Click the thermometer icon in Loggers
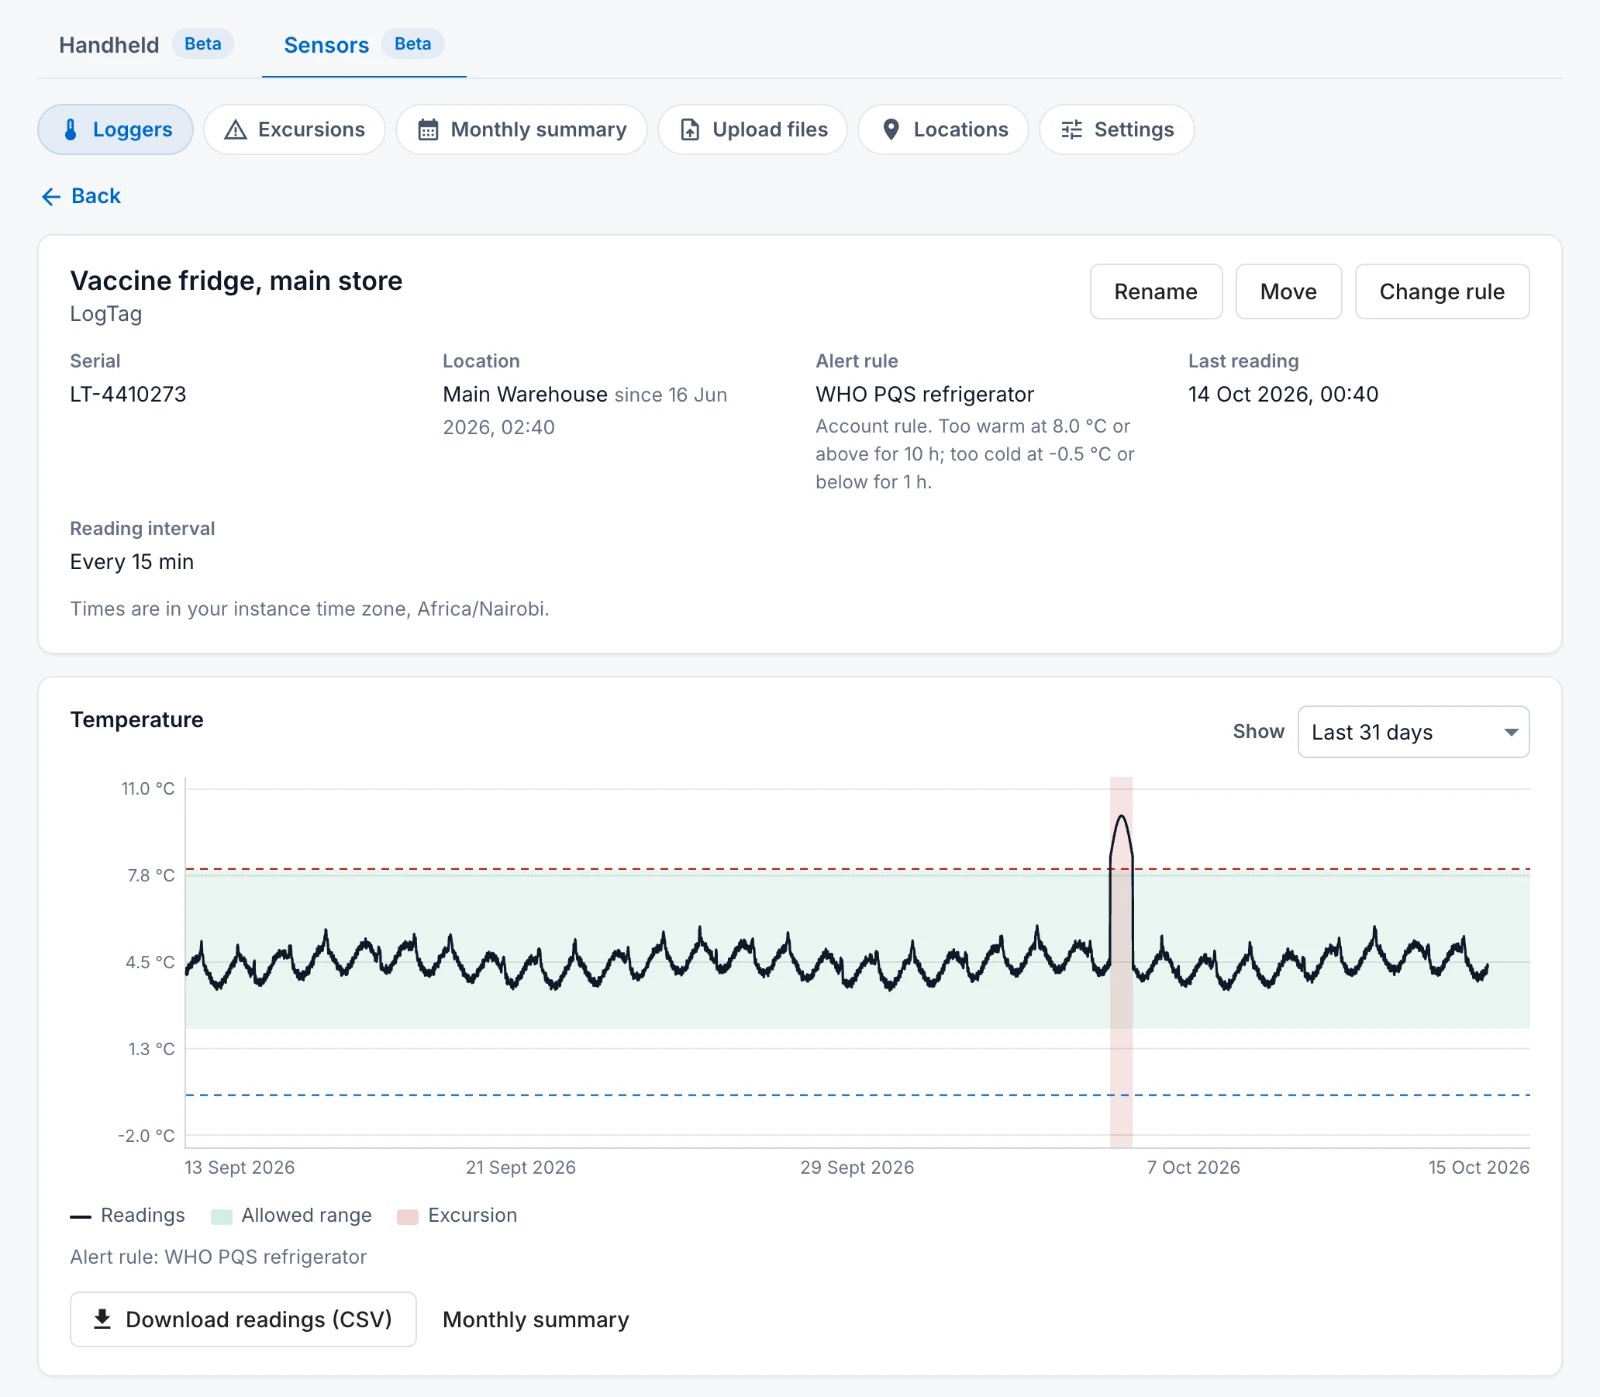Viewport: 1600px width, 1397px height. [70, 130]
